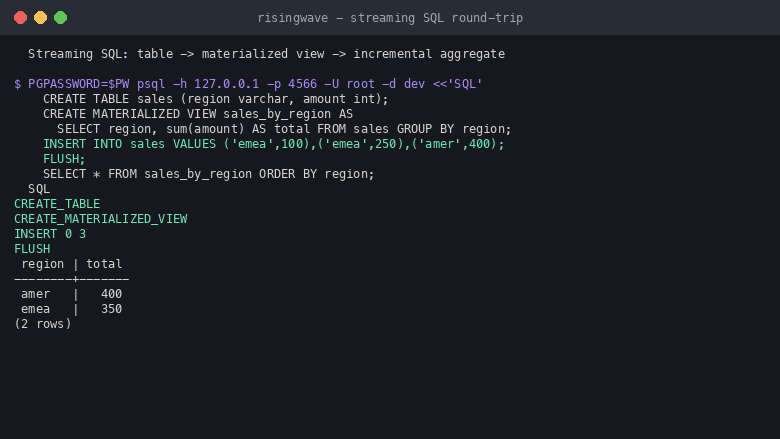The height and width of the screenshot is (439, 780).
Task: Click the green 'FLUSH' output line
Action: click(32, 249)
